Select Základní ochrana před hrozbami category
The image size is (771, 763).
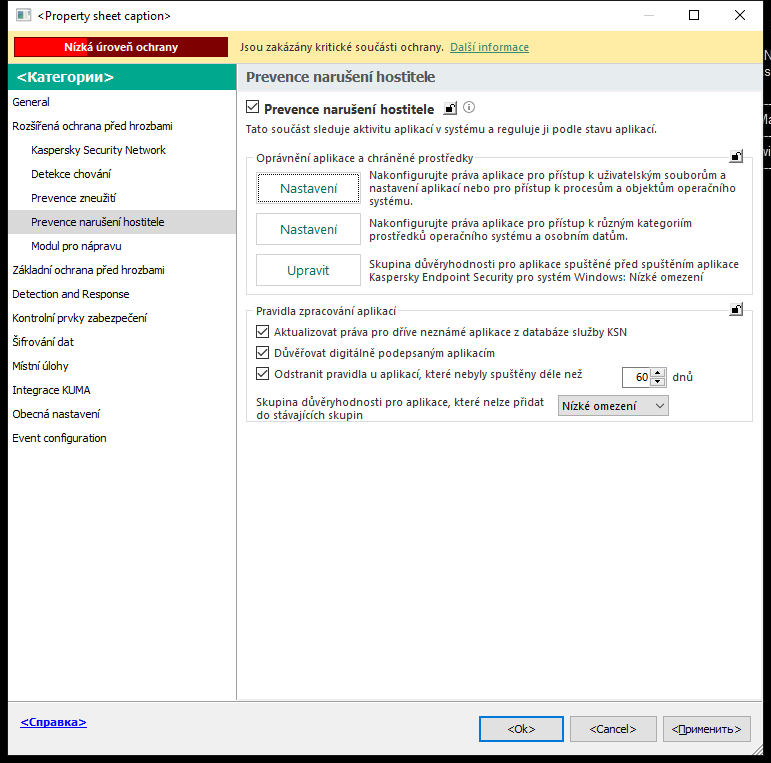coord(122,270)
